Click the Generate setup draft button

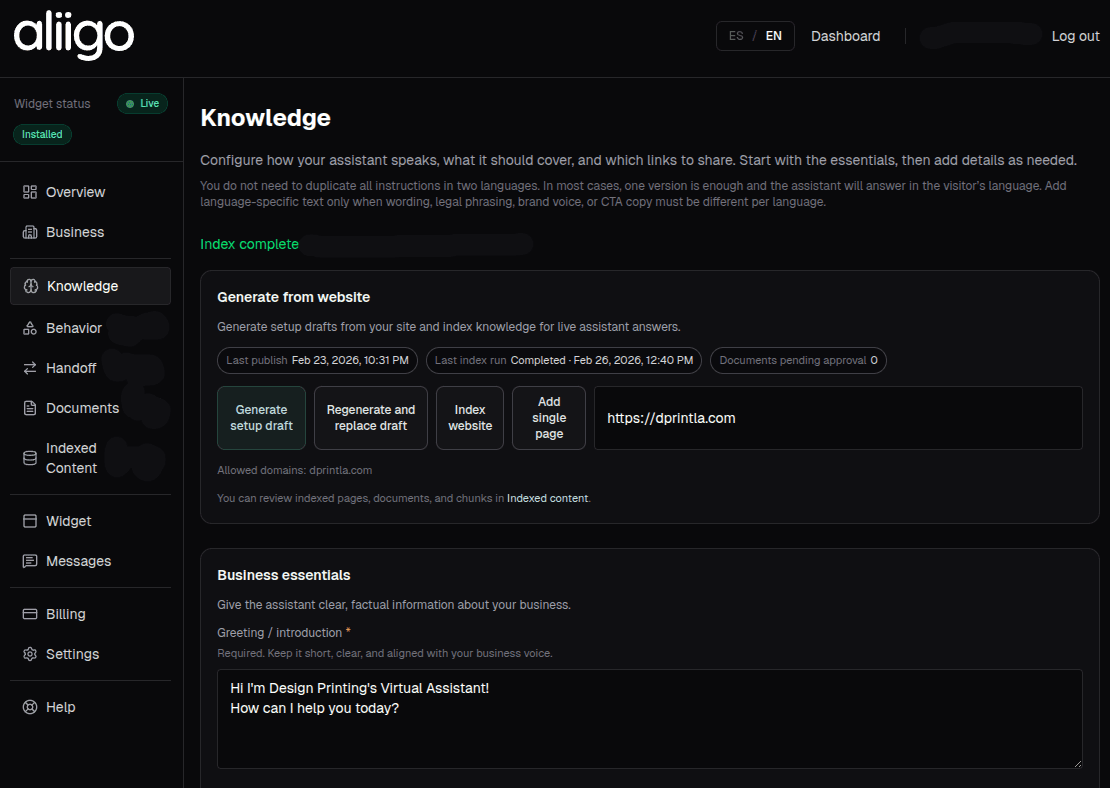pos(261,417)
